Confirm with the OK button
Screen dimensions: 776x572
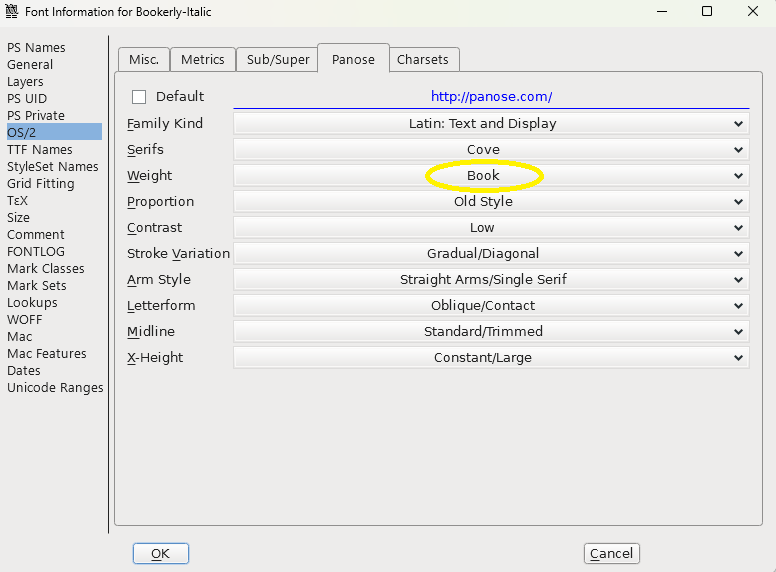(161, 553)
